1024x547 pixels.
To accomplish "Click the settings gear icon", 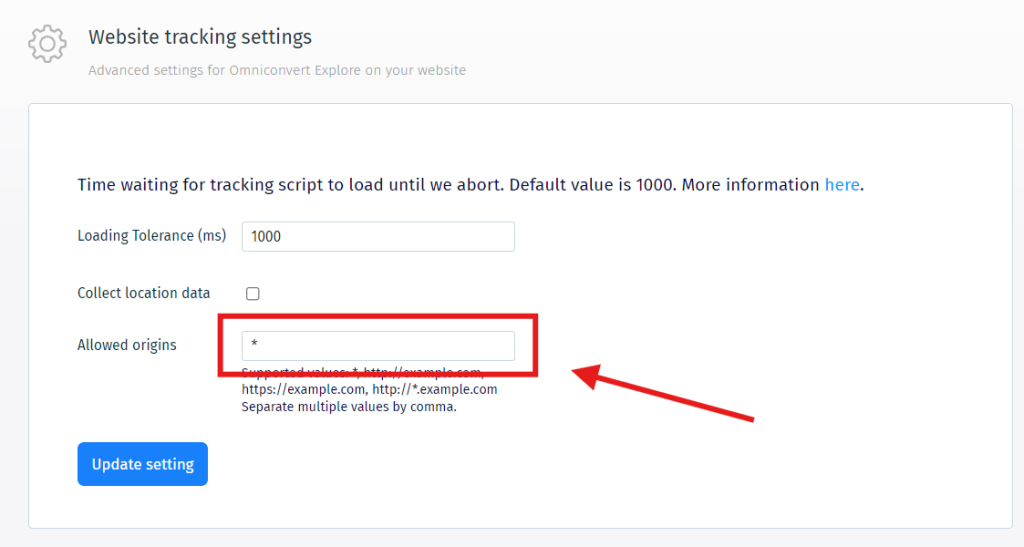I will coord(47,44).
